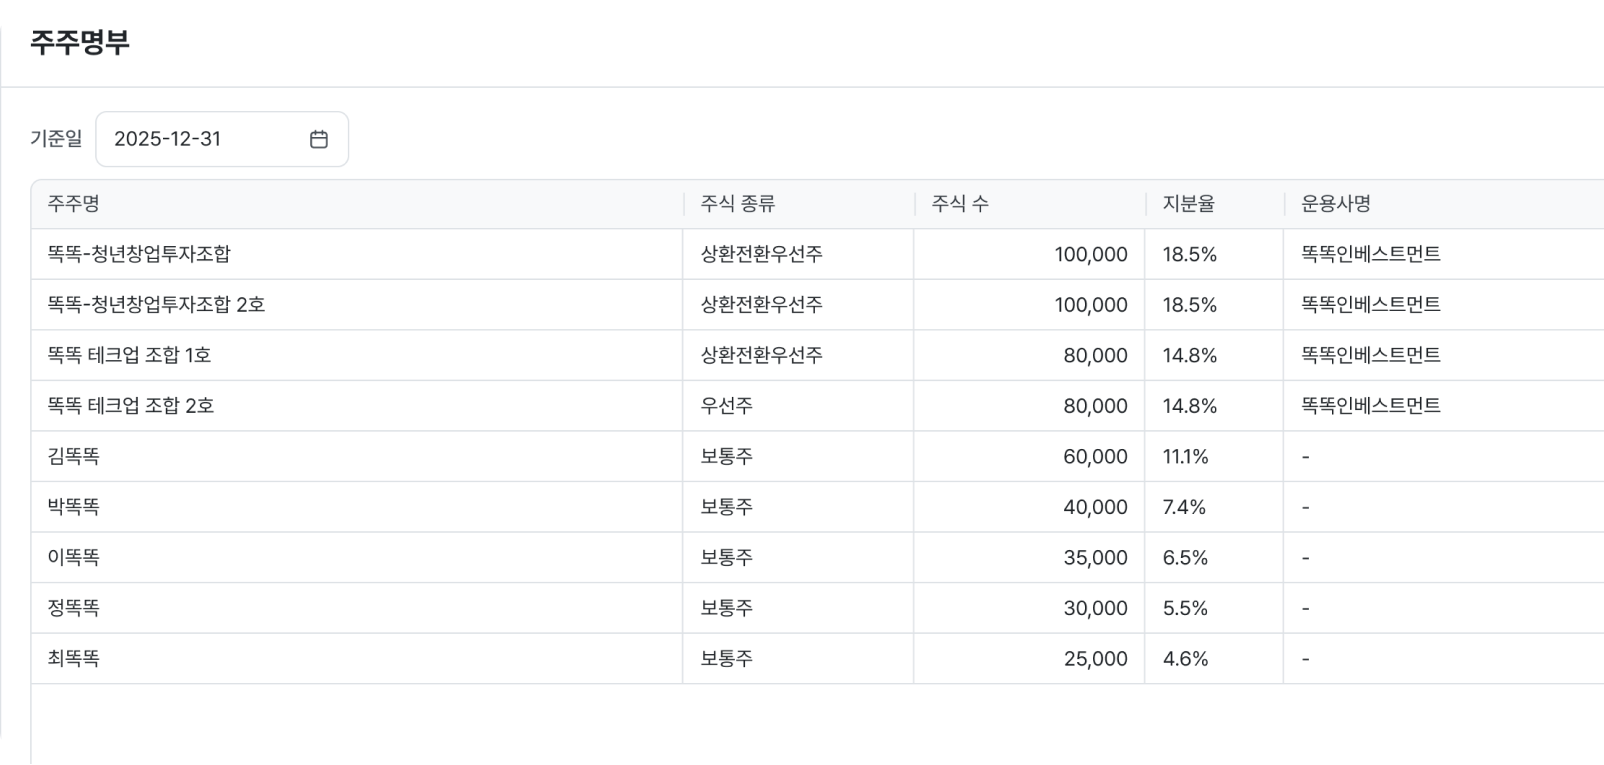This screenshot has width=1604, height=765.
Task: Click shareholder name 최똑똑
Action: tap(73, 659)
